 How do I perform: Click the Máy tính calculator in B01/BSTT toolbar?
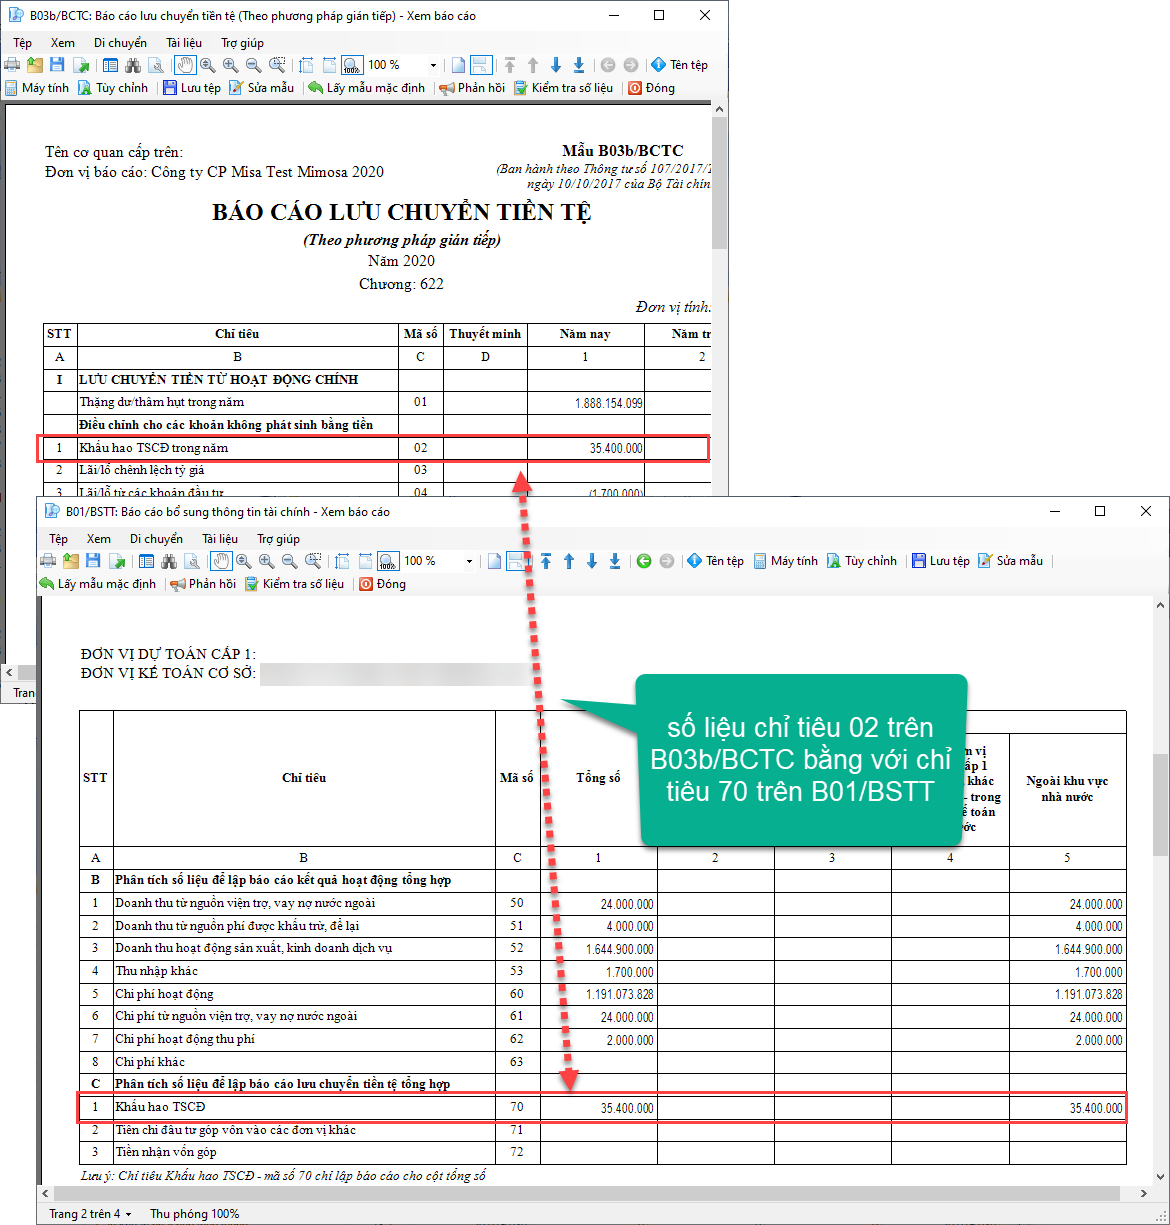point(786,561)
